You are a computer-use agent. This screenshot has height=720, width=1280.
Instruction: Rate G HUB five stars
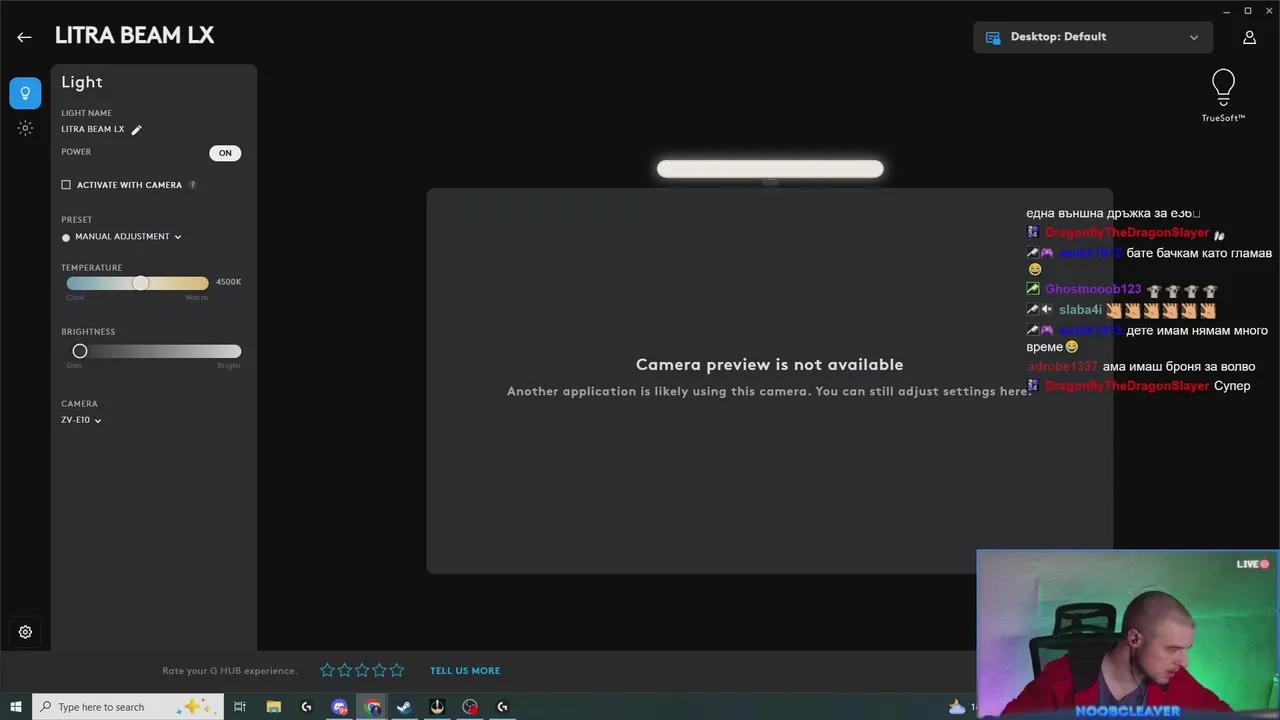[x=397, y=670]
